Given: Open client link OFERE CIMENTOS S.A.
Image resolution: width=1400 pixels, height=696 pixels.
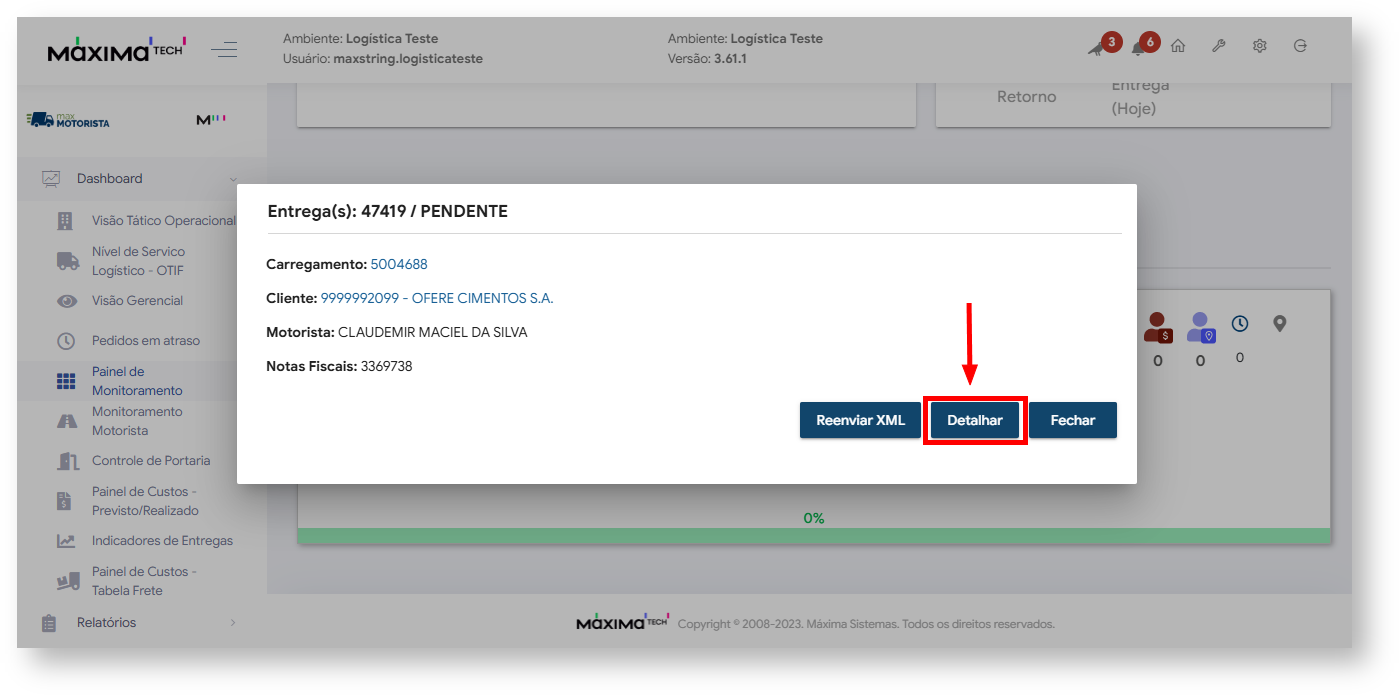Looking at the screenshot, I should [x=437, y=298].
